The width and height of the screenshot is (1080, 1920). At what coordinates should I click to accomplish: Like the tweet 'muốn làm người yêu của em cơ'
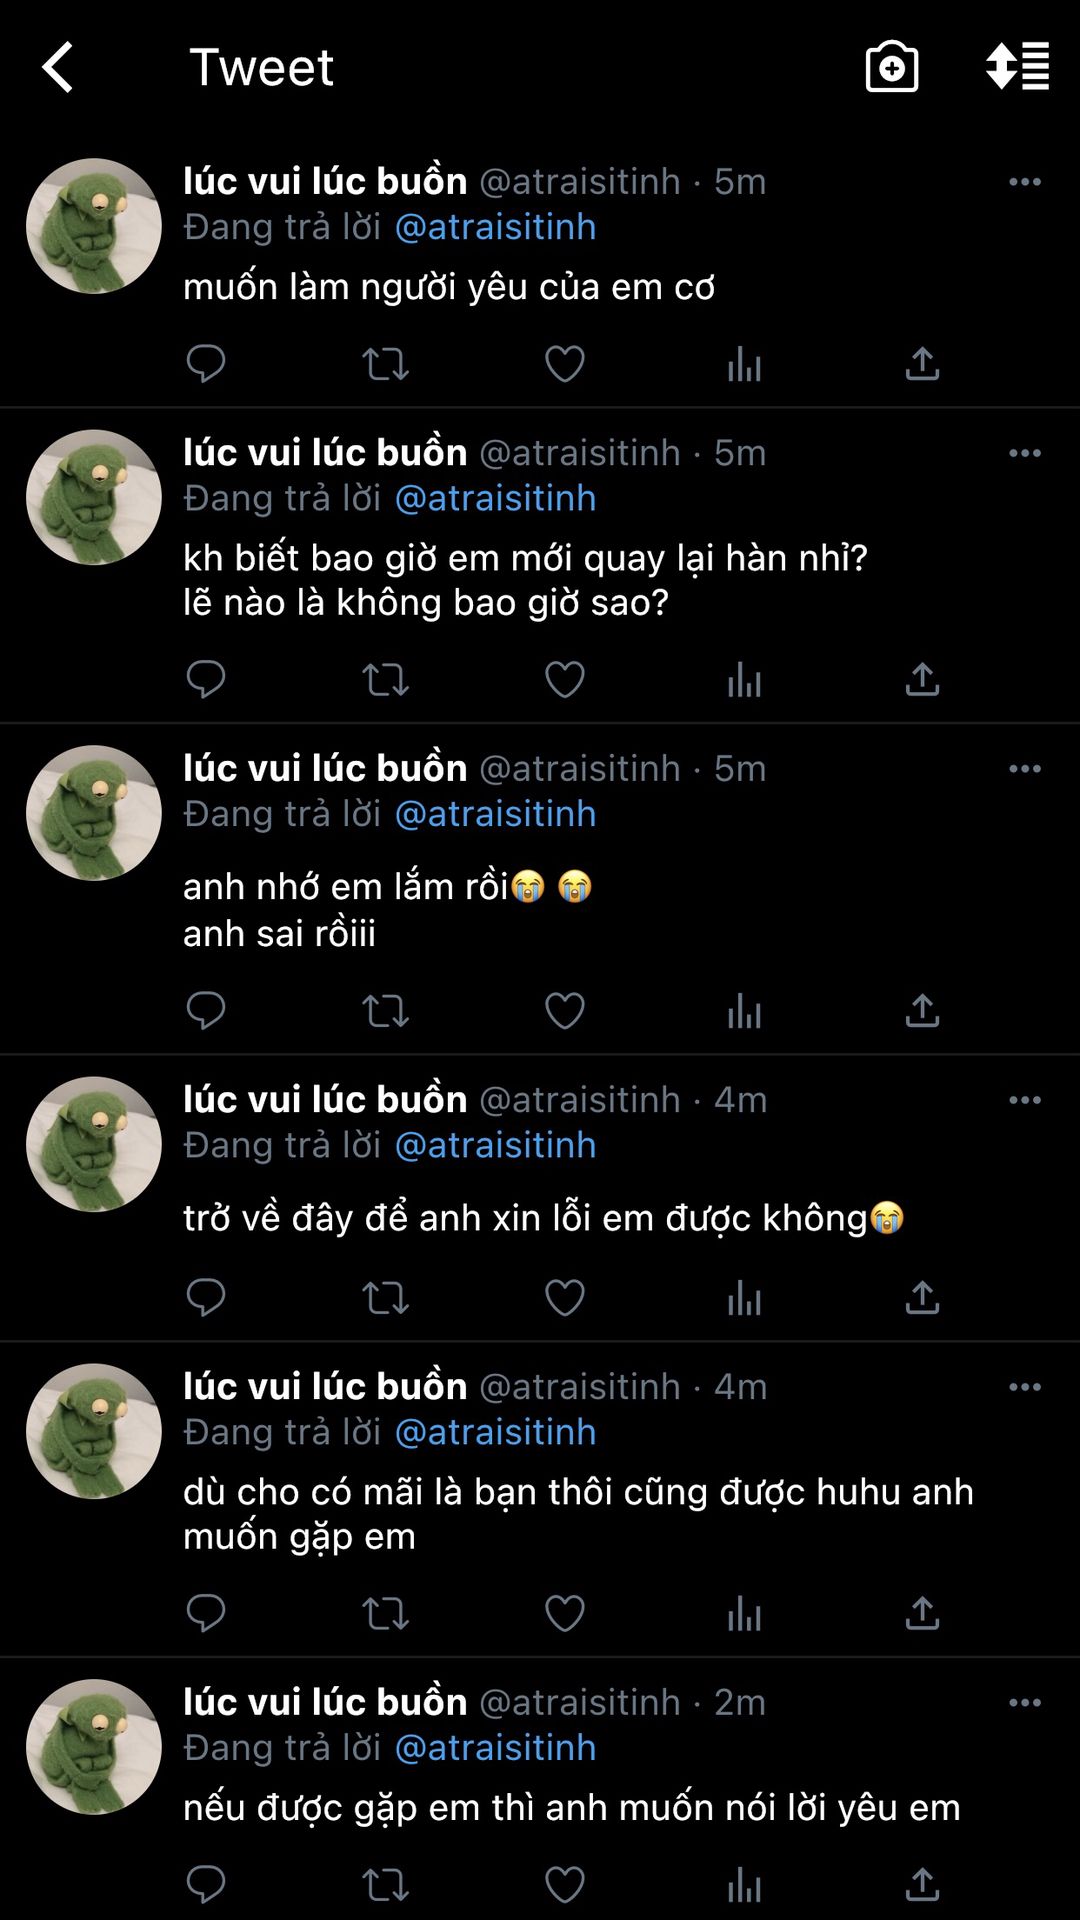coord(564,364)
